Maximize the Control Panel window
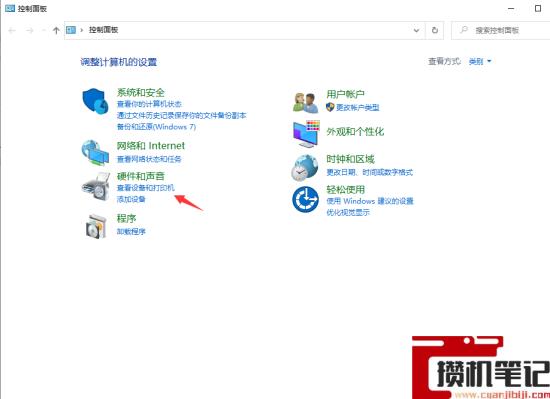550x399 pixels. 537,8
